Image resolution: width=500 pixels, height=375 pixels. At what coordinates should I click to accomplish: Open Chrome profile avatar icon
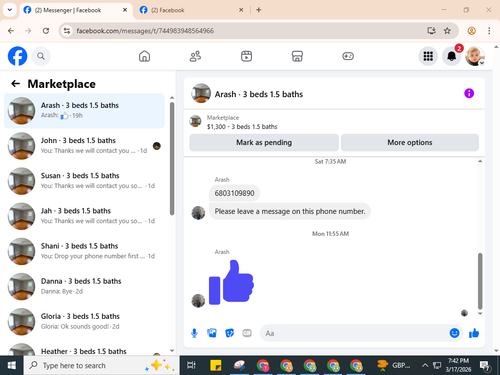[x=471, y=31]
